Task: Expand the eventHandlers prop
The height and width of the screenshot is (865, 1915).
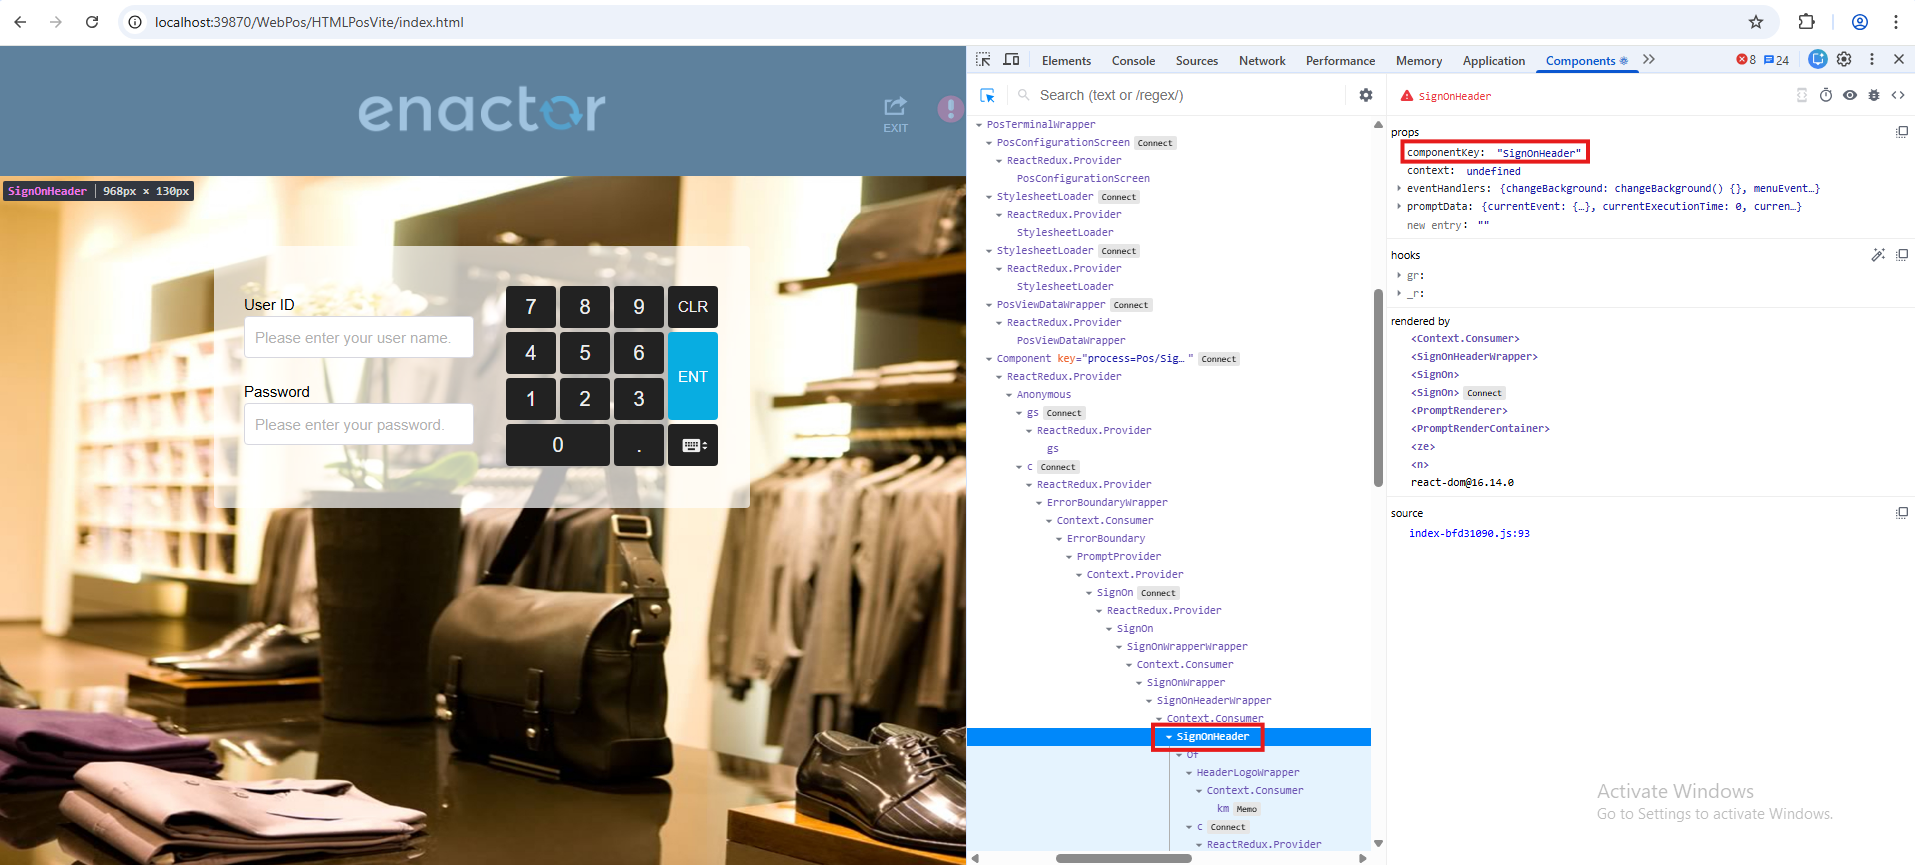Action: pyautogui.click(x=1399, y=189)
